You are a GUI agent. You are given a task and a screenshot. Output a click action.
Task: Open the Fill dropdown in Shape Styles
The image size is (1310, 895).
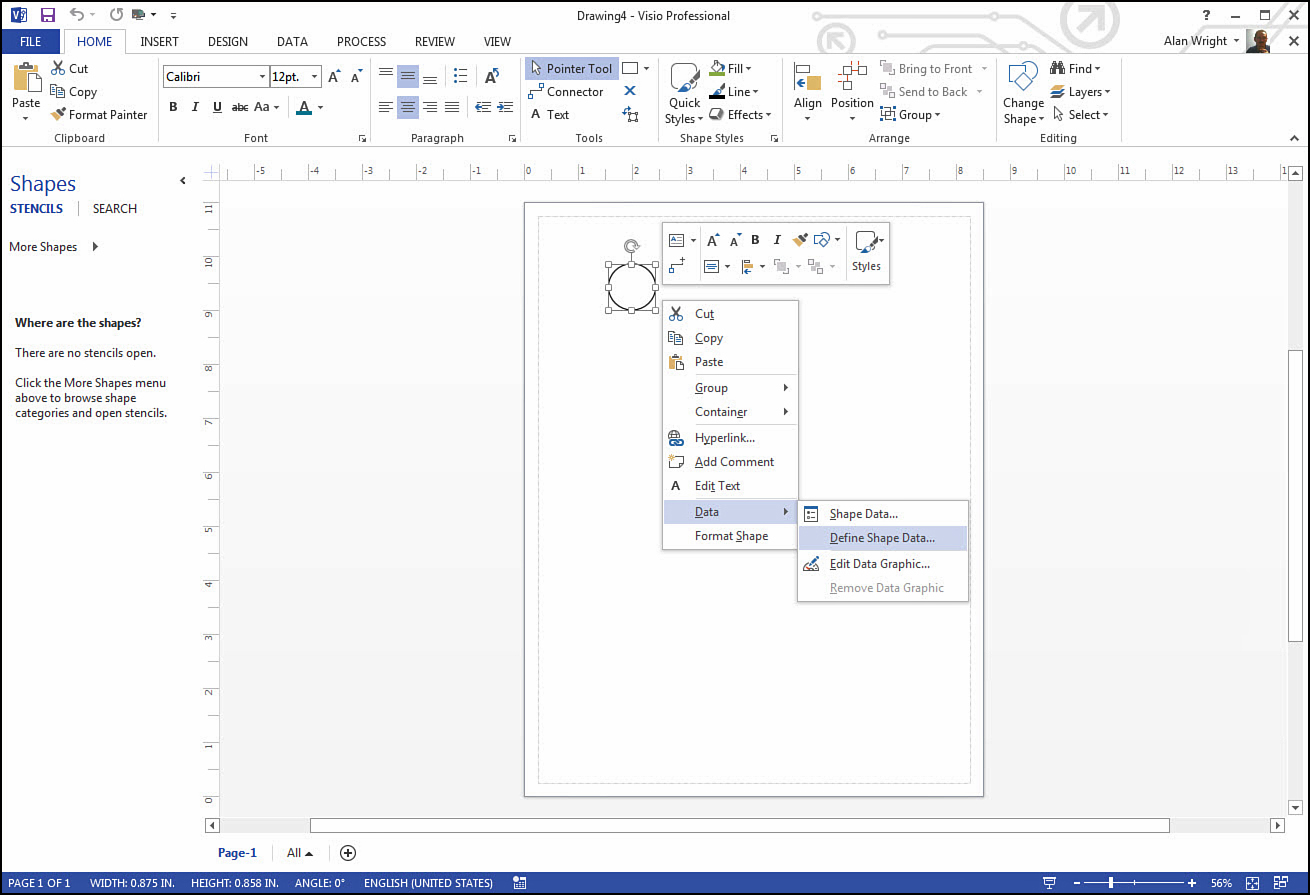[731, 68]
